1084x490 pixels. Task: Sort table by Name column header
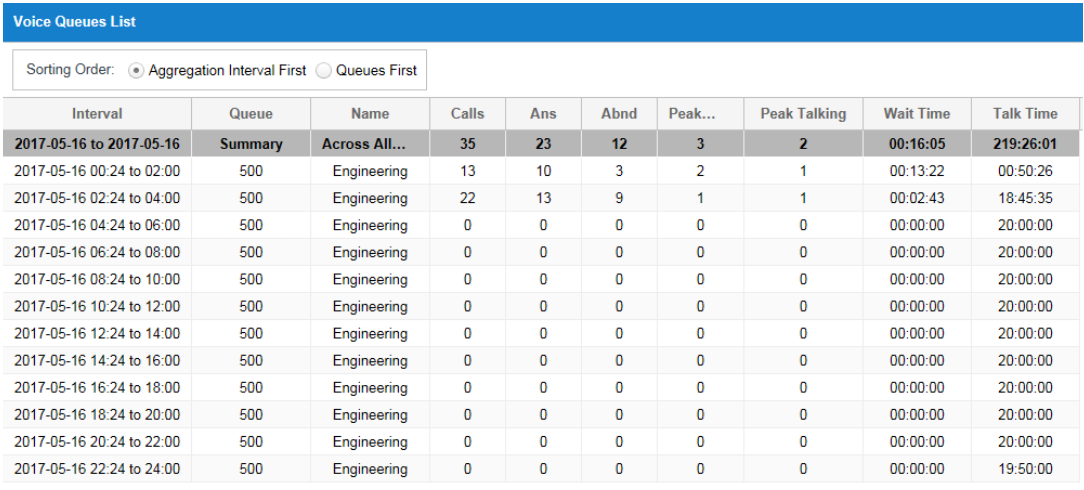370,114
